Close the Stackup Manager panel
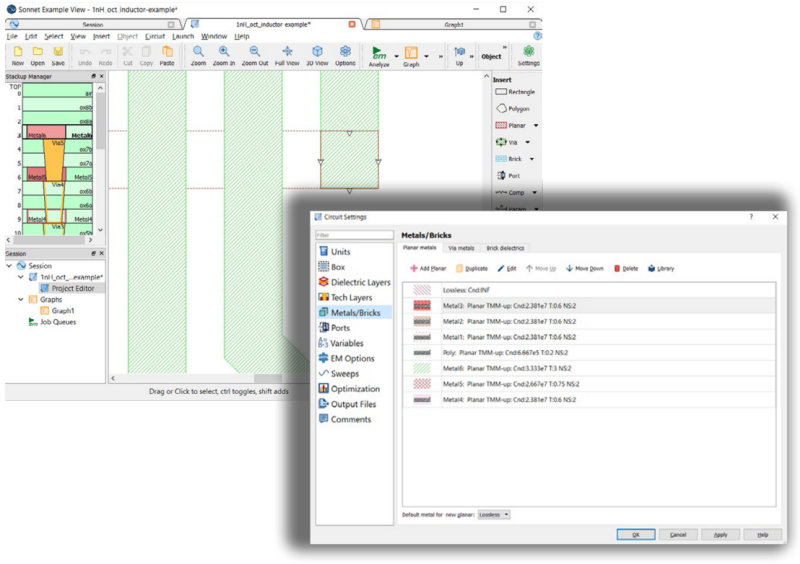Viewport: 800px width, 564px height. click(102, 76)
